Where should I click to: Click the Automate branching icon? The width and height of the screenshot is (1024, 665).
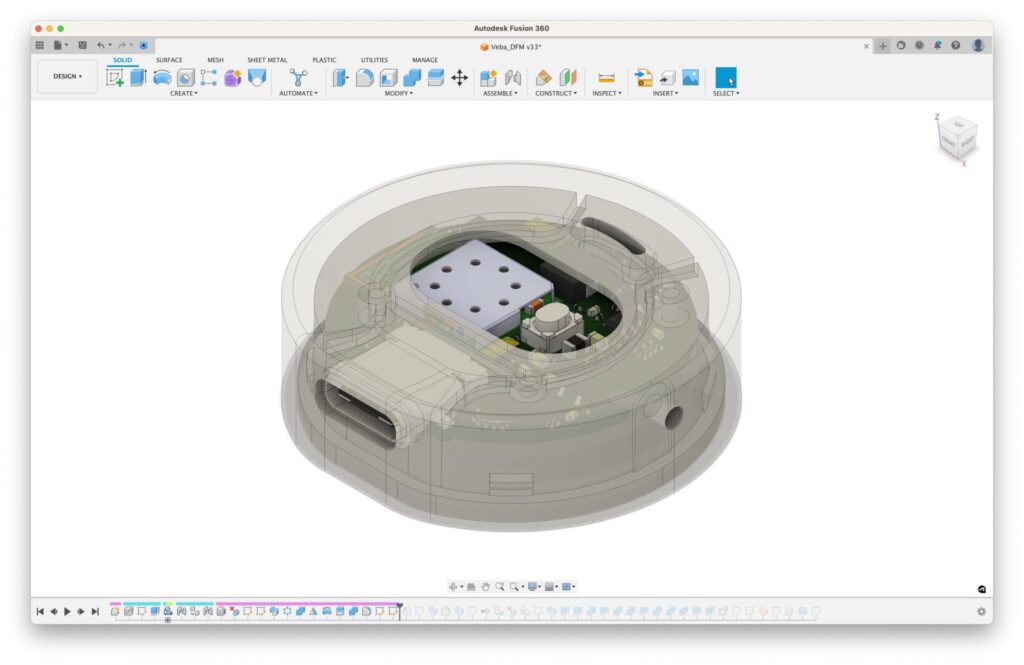tap(298, 78)
